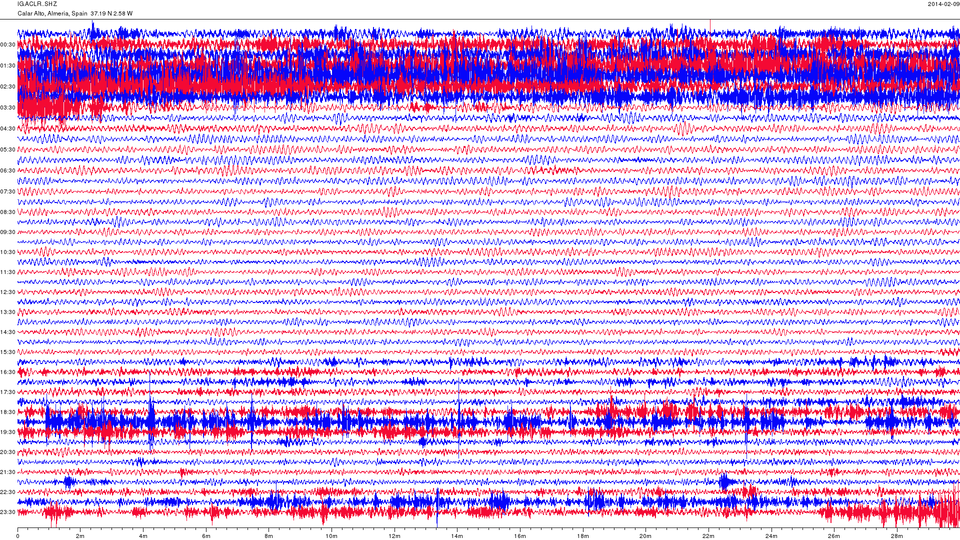Click the 09:30 time label
The image size is (960, 540).
8,232
